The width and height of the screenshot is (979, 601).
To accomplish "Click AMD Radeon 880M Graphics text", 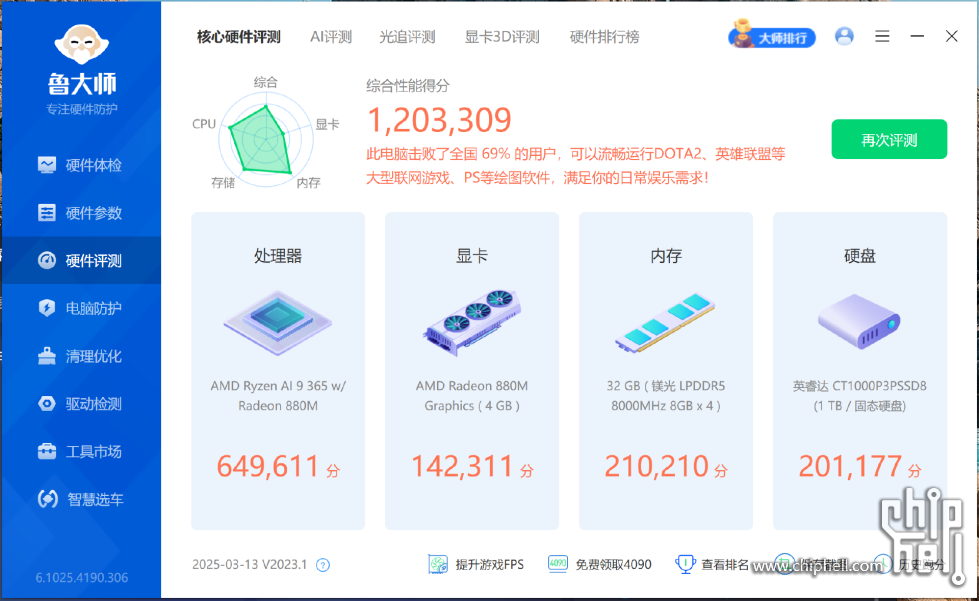I will 472,396.
